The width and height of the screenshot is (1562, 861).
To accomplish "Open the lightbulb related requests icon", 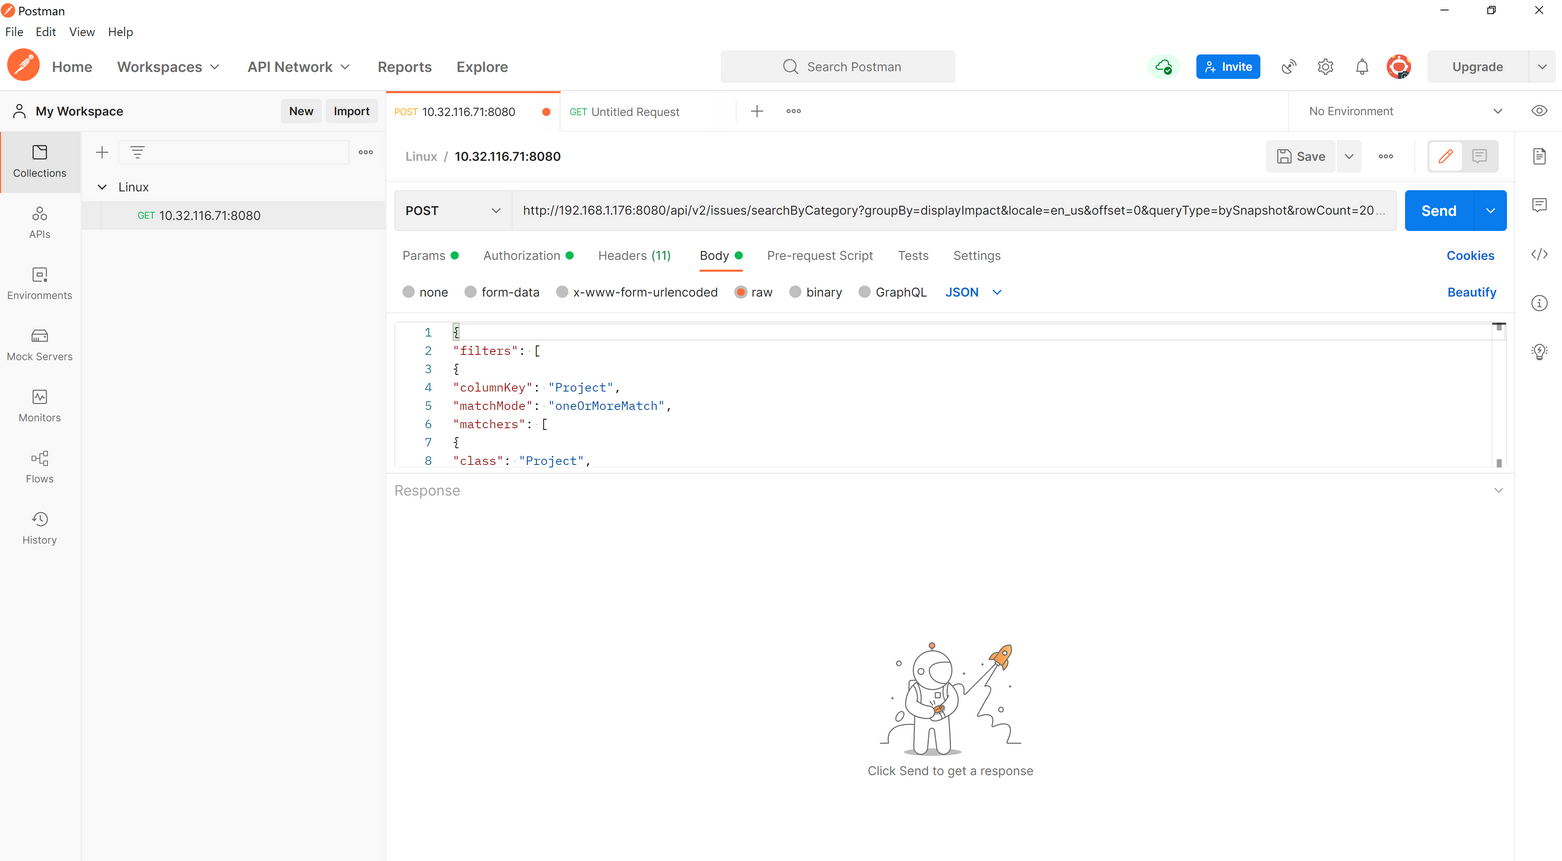I will click(1539, 351).
